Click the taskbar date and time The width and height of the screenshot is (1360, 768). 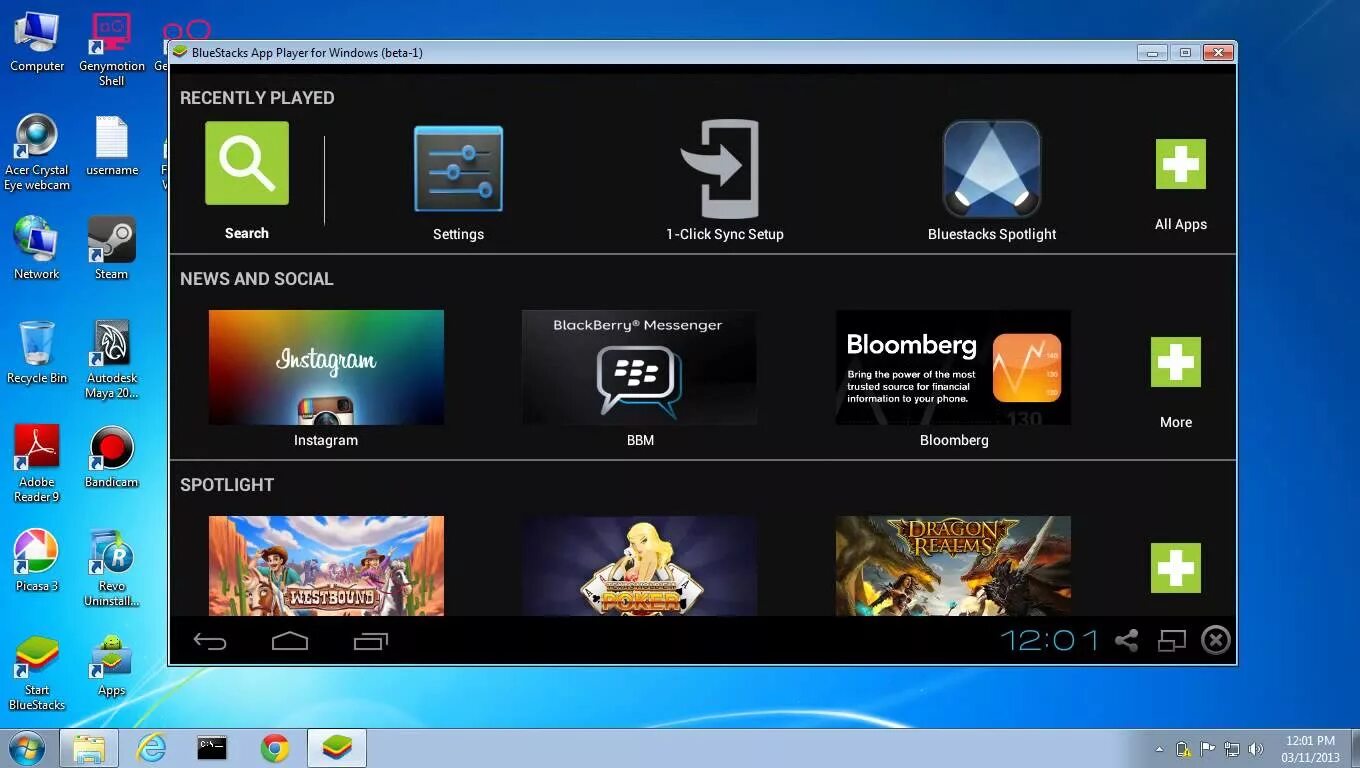point(1310,749)
